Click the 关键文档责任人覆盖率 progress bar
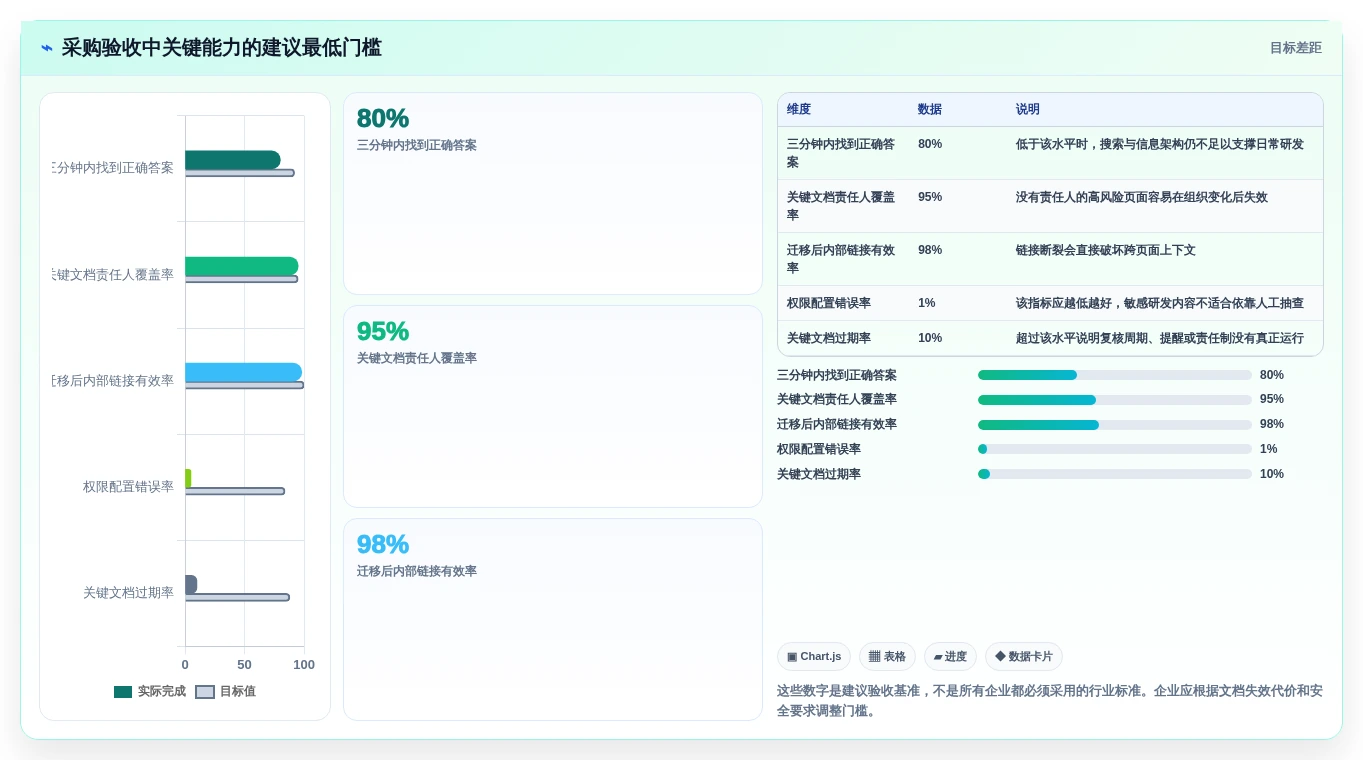The image size is (1363, 760). (x=1115, y=400)
